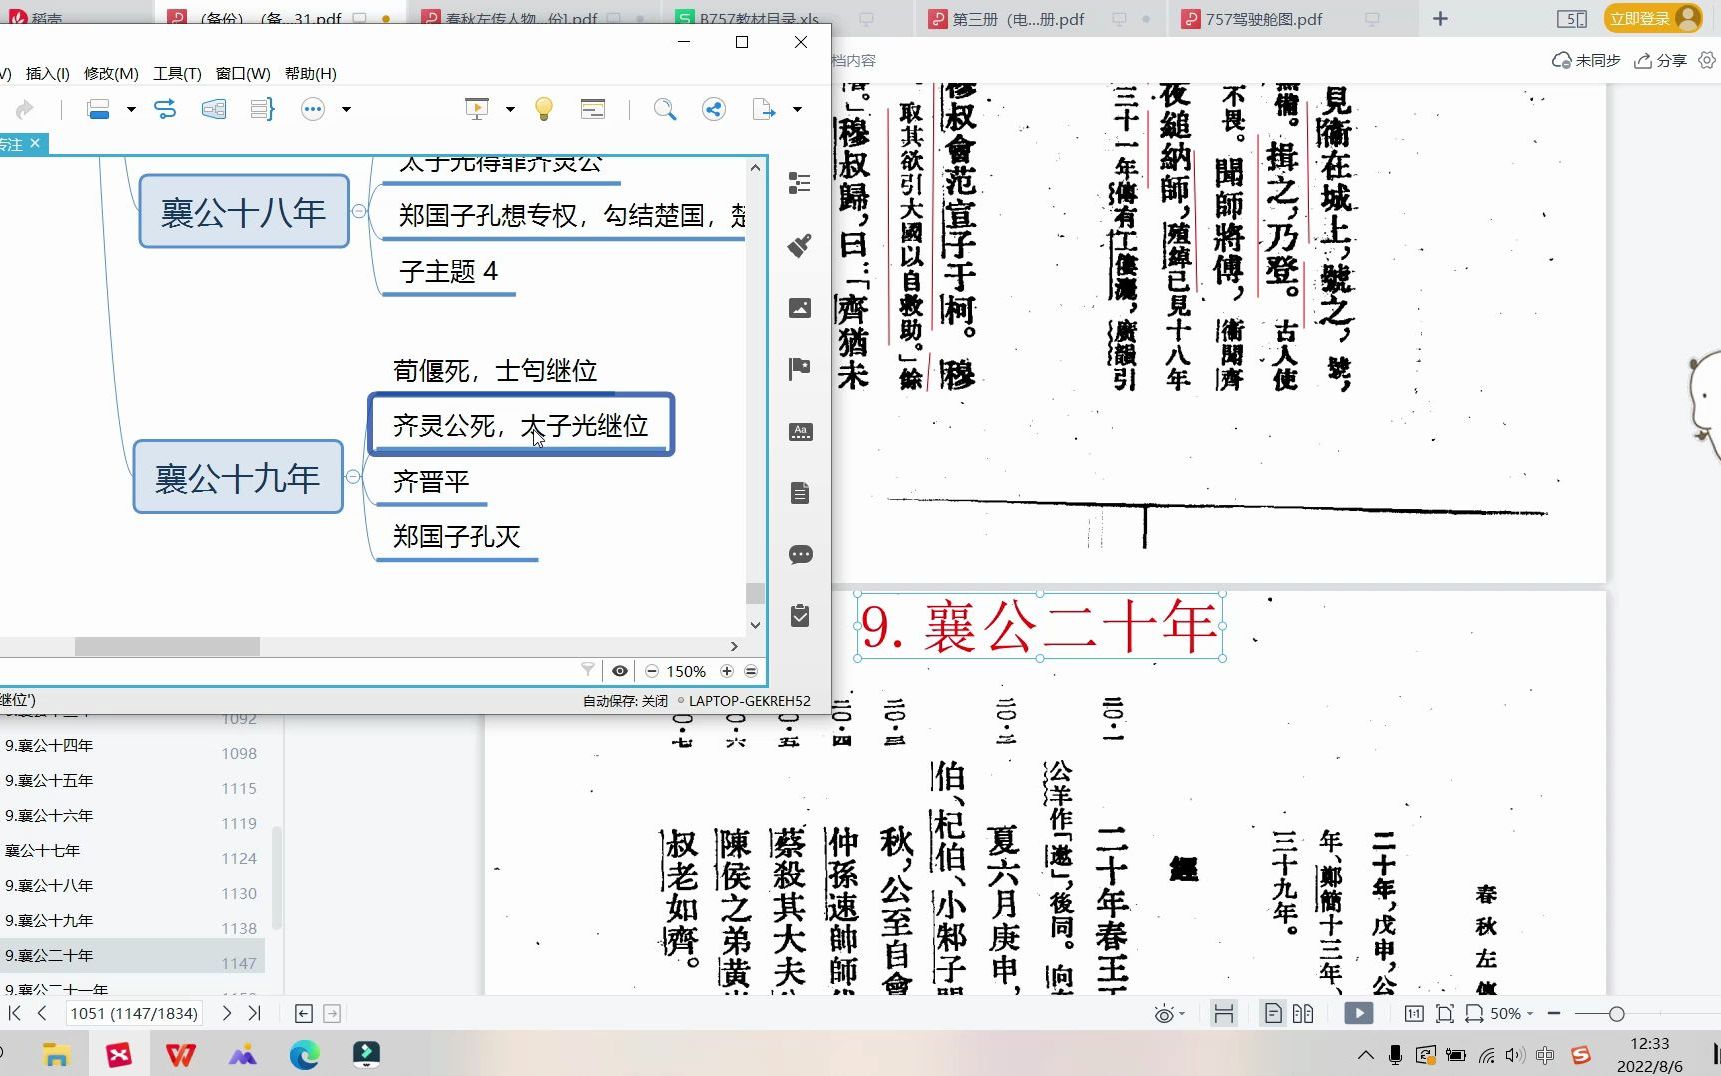Set the PDF to actual size 1:1
The height and width of the screenshot is (1076, 1721).
pyautogui.click(x=1414, y=1014)
